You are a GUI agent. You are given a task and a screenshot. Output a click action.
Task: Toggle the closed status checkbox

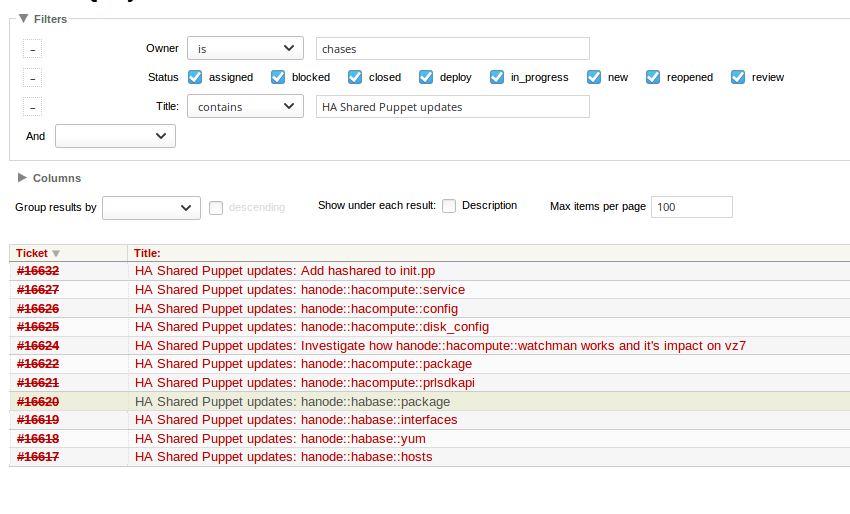[355, 77]
